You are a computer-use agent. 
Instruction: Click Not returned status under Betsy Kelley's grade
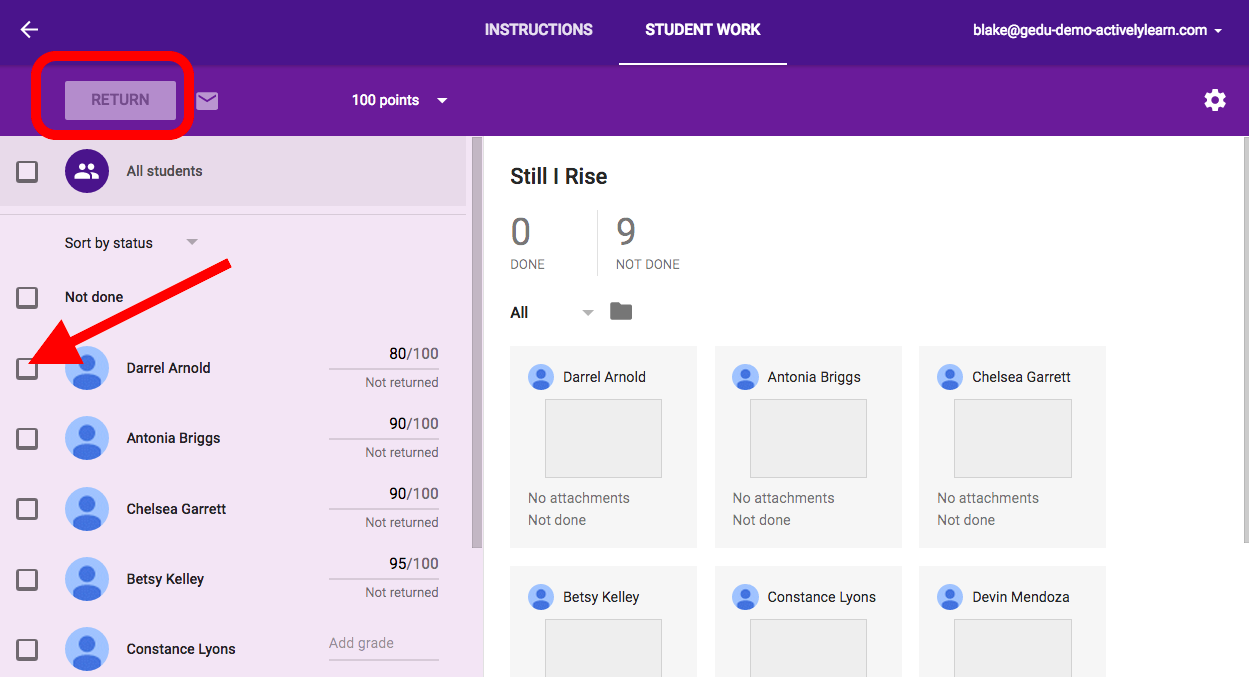tap(402, 592)
